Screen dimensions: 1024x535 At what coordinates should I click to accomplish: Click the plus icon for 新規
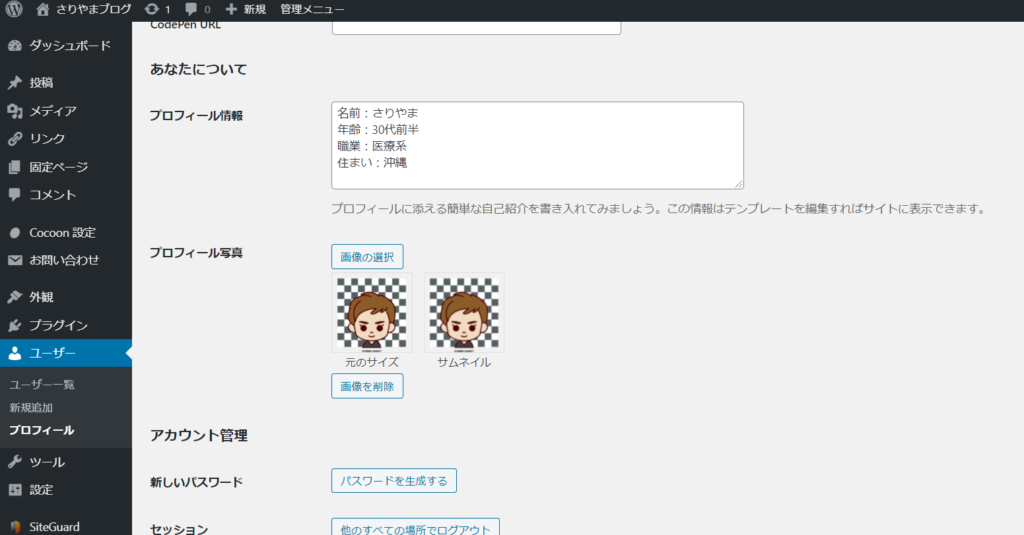coord(231,9)
